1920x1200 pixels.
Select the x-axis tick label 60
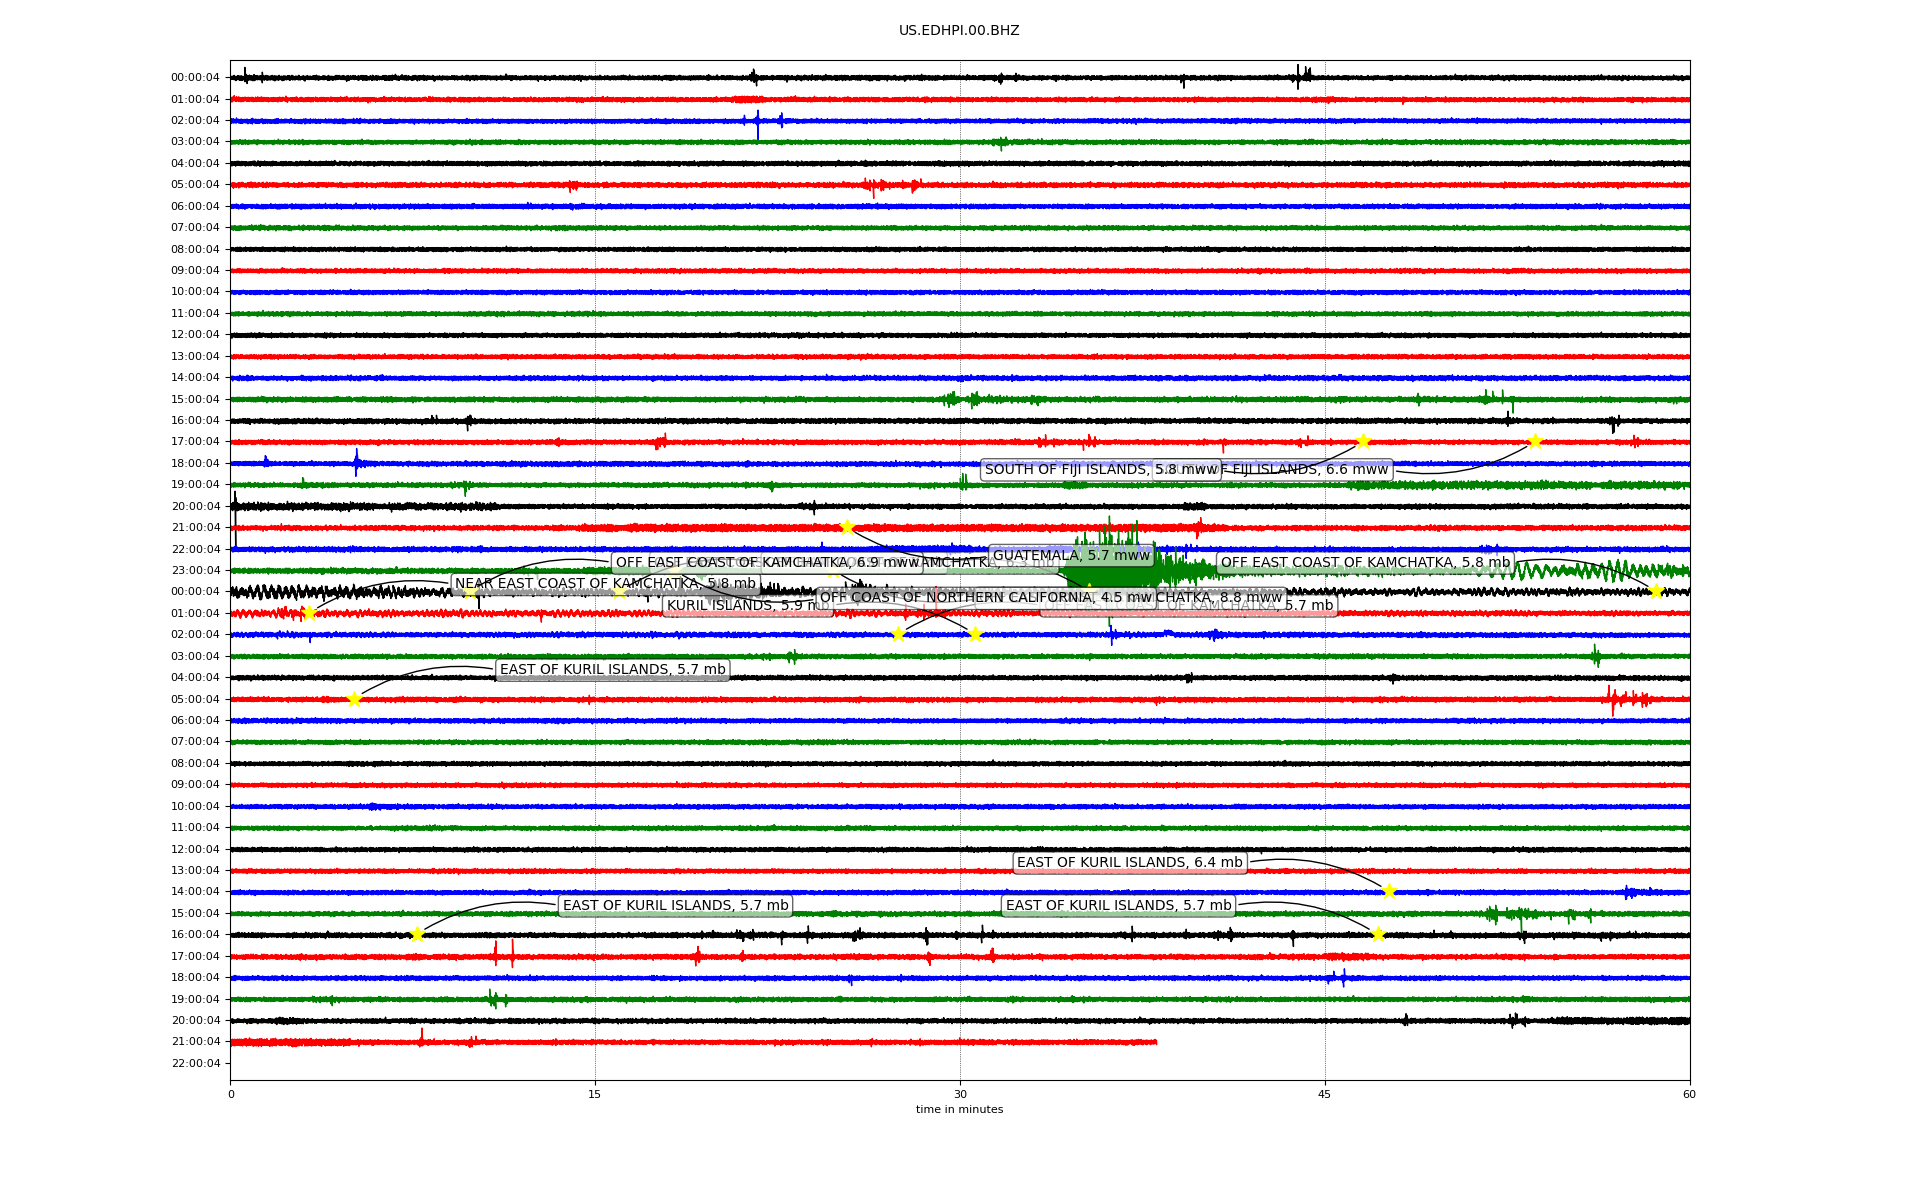[1689, 1094]
